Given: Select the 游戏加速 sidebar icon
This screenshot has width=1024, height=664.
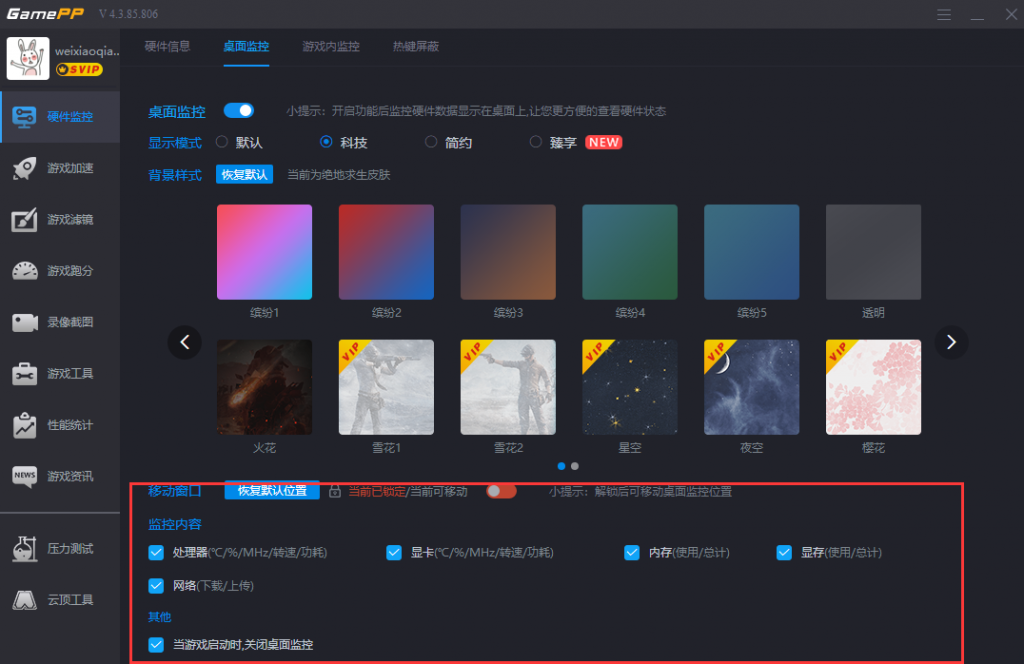Looking at the screenshot, I should pos(60,168).
